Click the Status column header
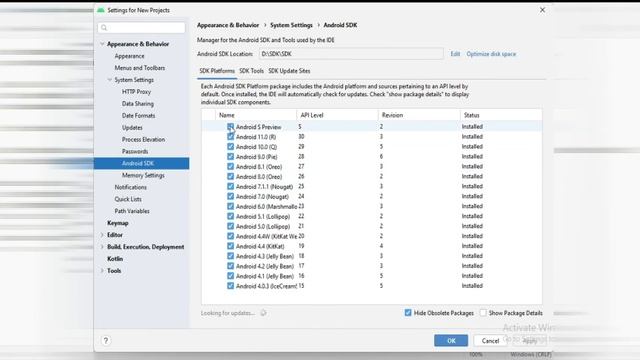The height and width of the screenshot is (360, 640). 501,115
